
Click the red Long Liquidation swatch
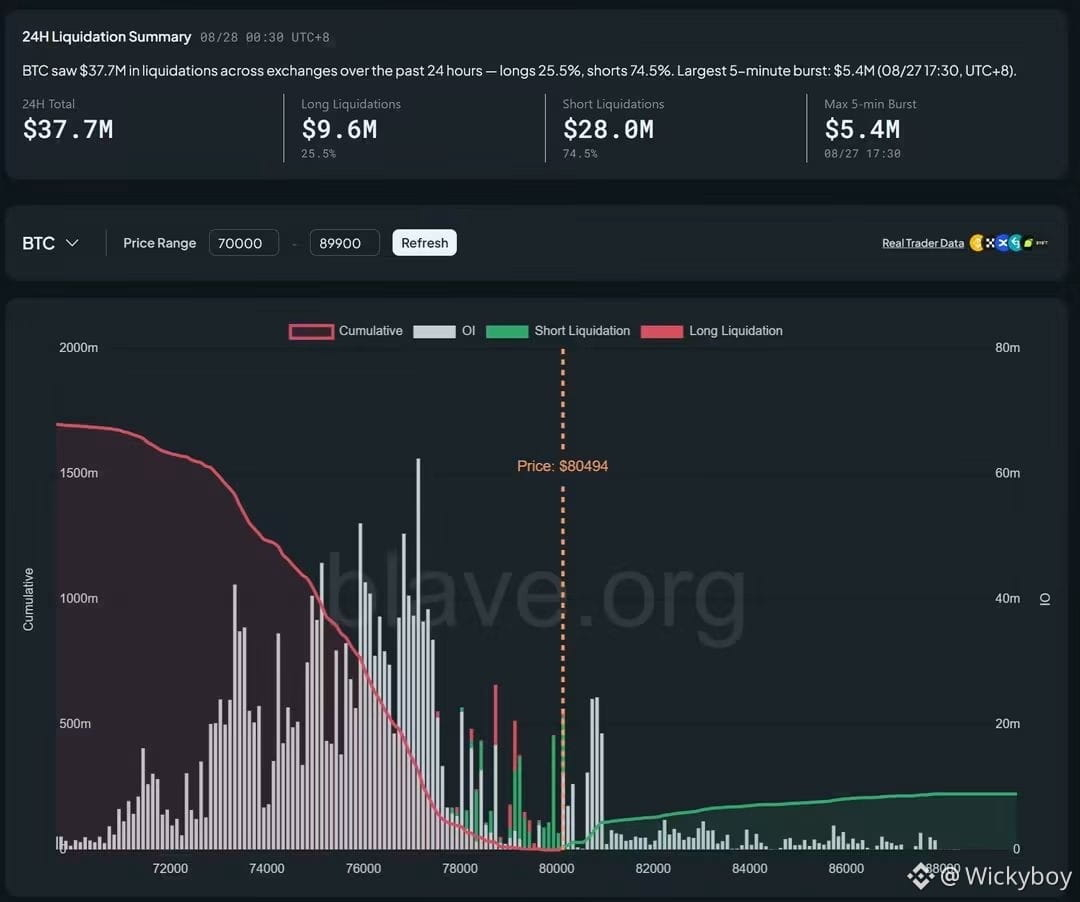point(662,332)
